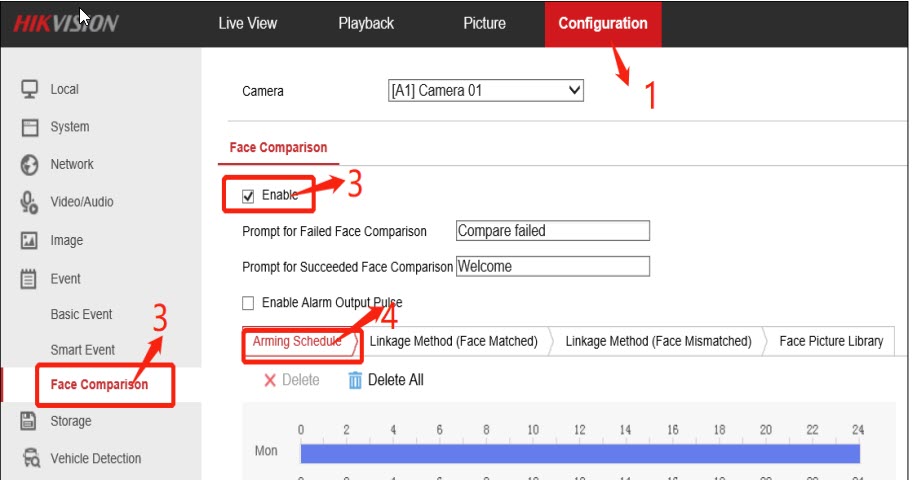Click the Event calendar icon
This screenshot has height=480, width=912.
30,279
